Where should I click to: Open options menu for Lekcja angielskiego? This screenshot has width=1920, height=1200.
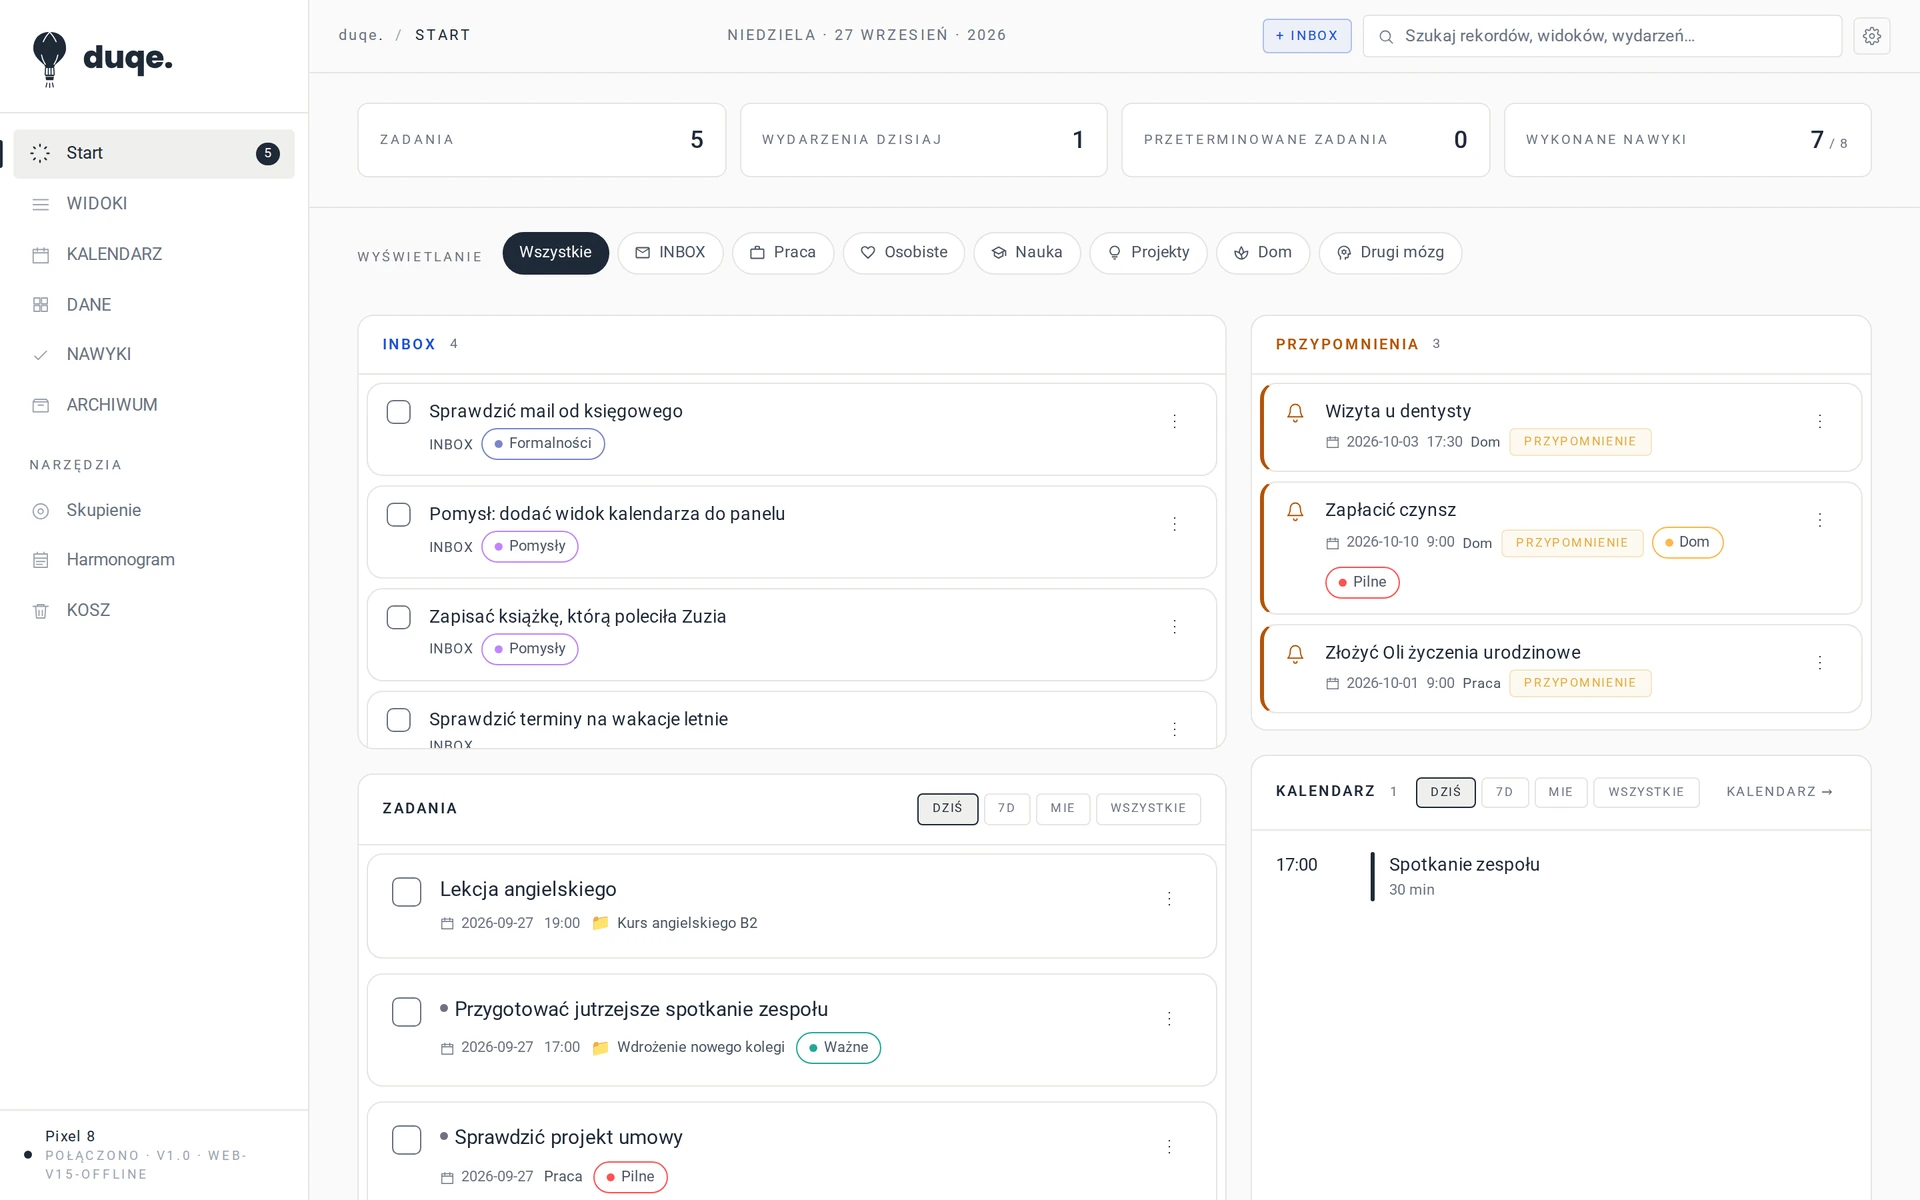[1169, 899]
